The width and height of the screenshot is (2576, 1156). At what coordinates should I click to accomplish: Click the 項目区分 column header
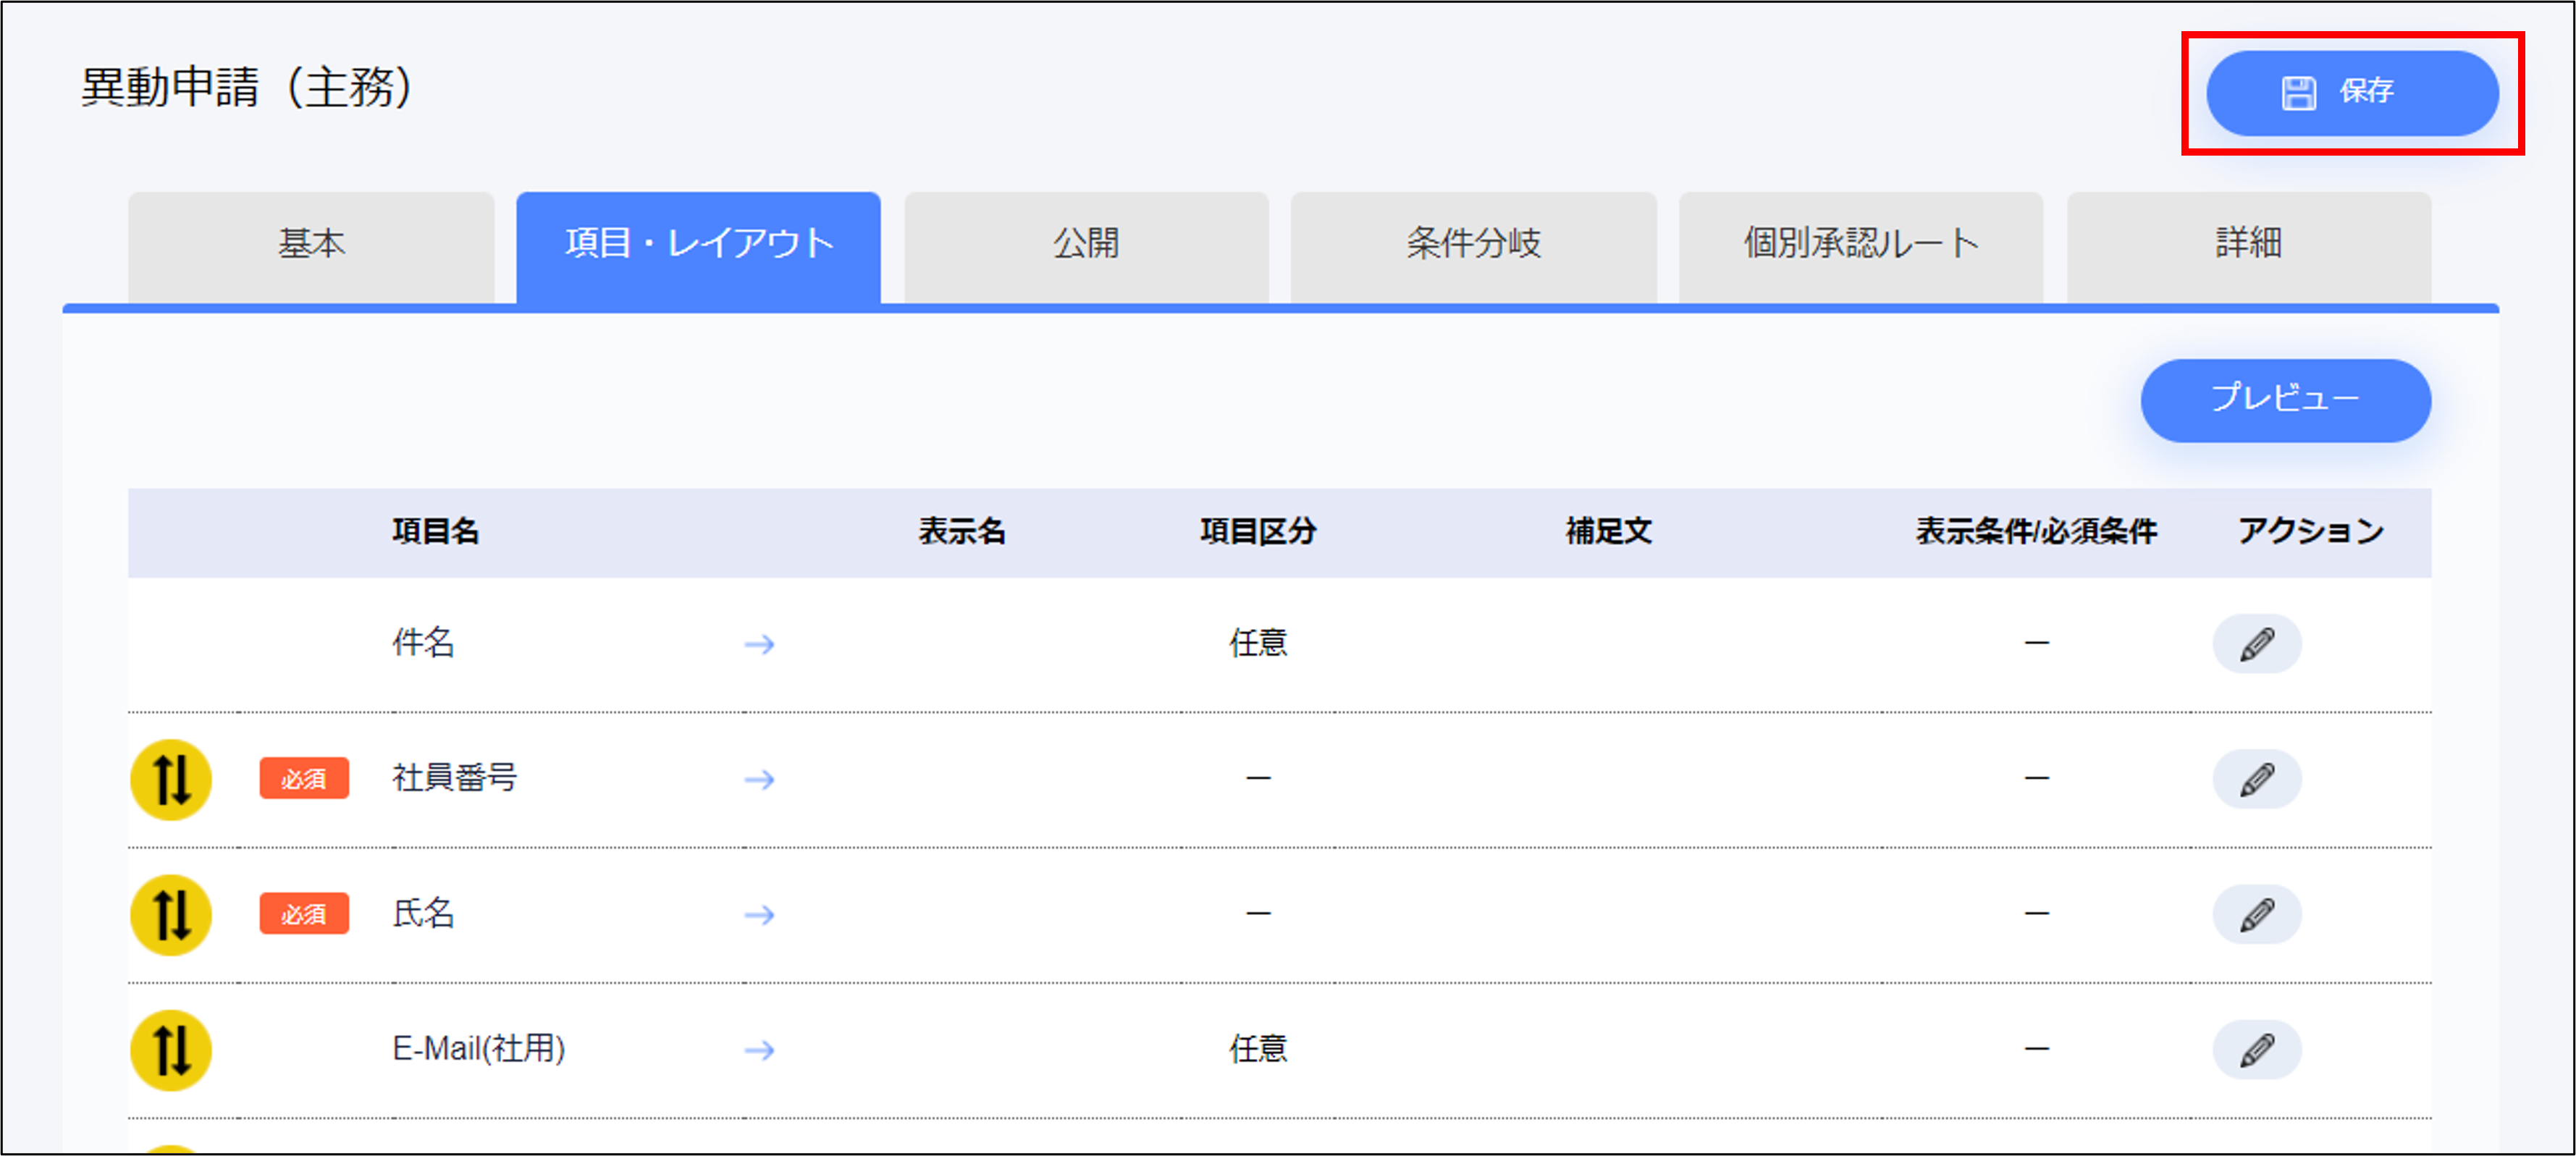click(1258, 531)
